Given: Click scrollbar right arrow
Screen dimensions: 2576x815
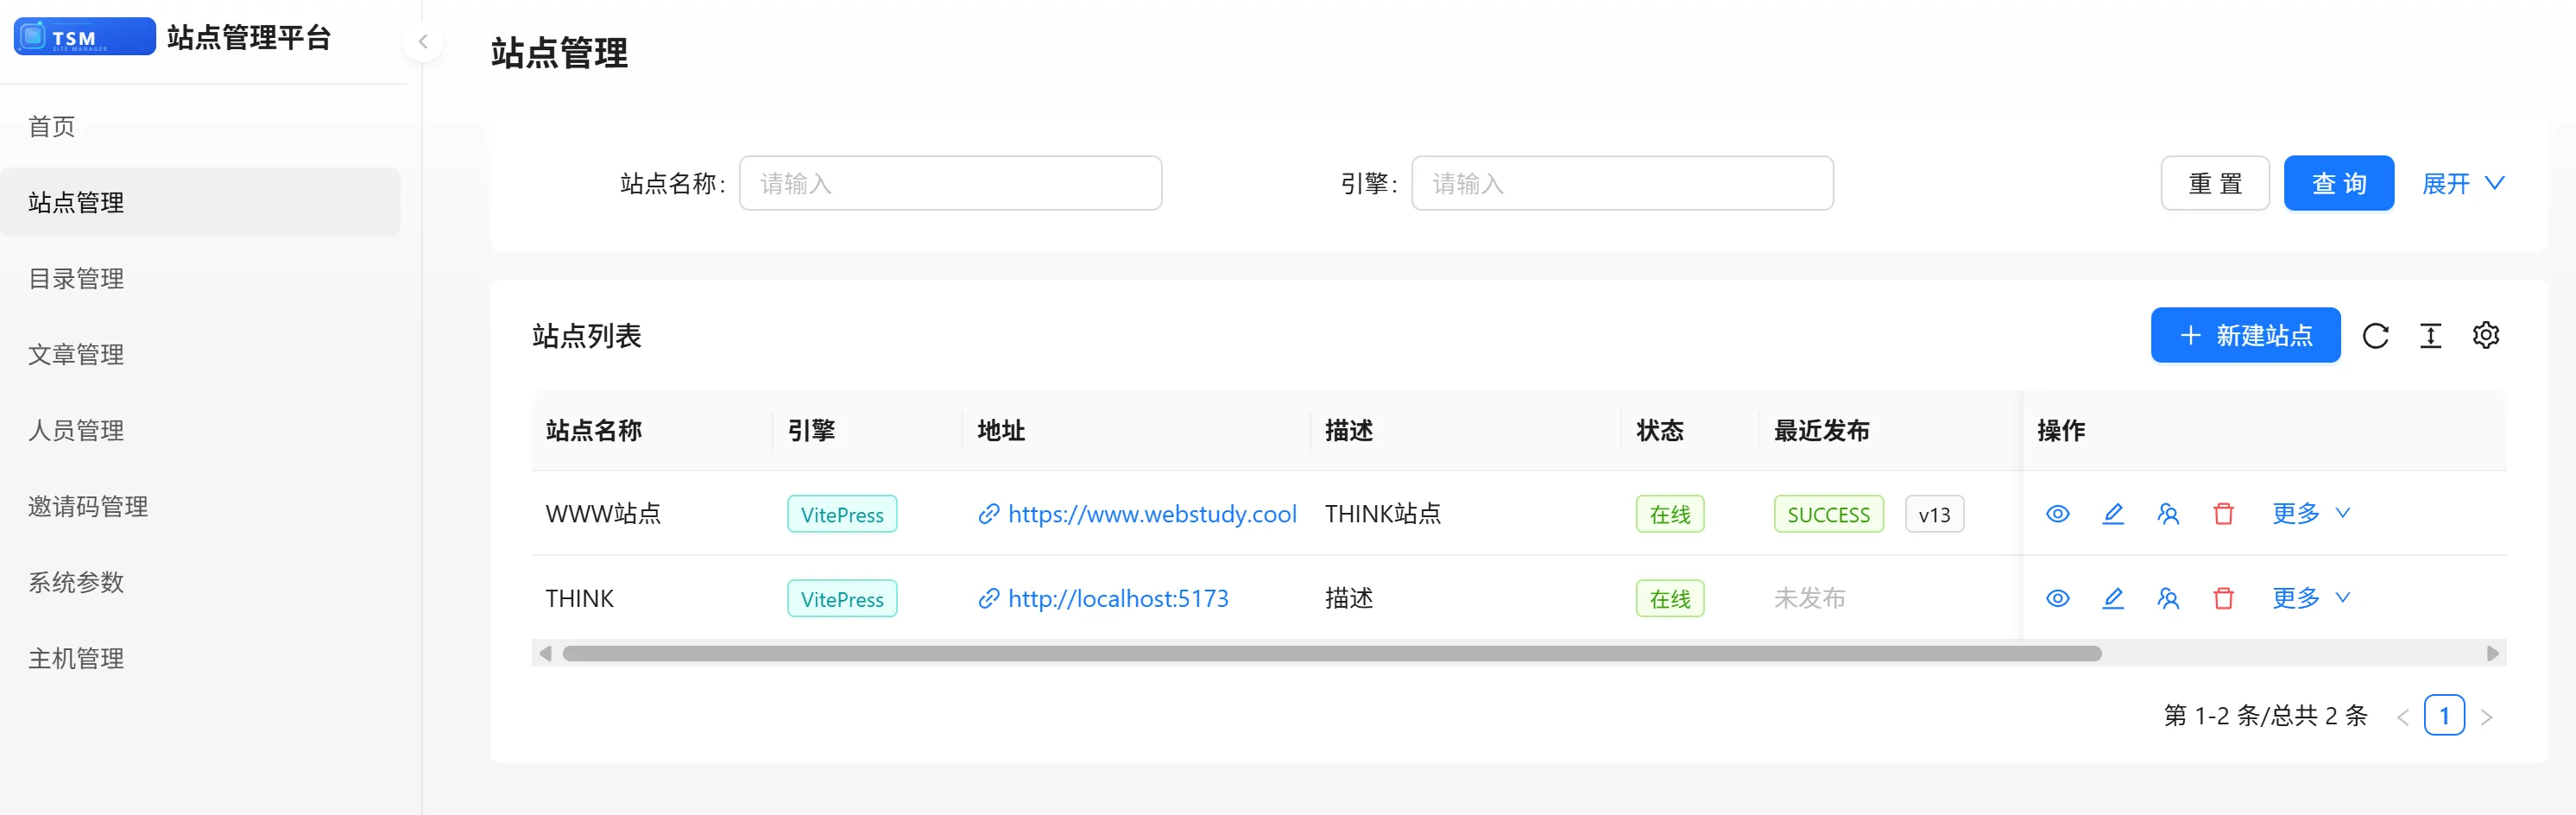Looking at the screenshot, I should coord(2492,653).
